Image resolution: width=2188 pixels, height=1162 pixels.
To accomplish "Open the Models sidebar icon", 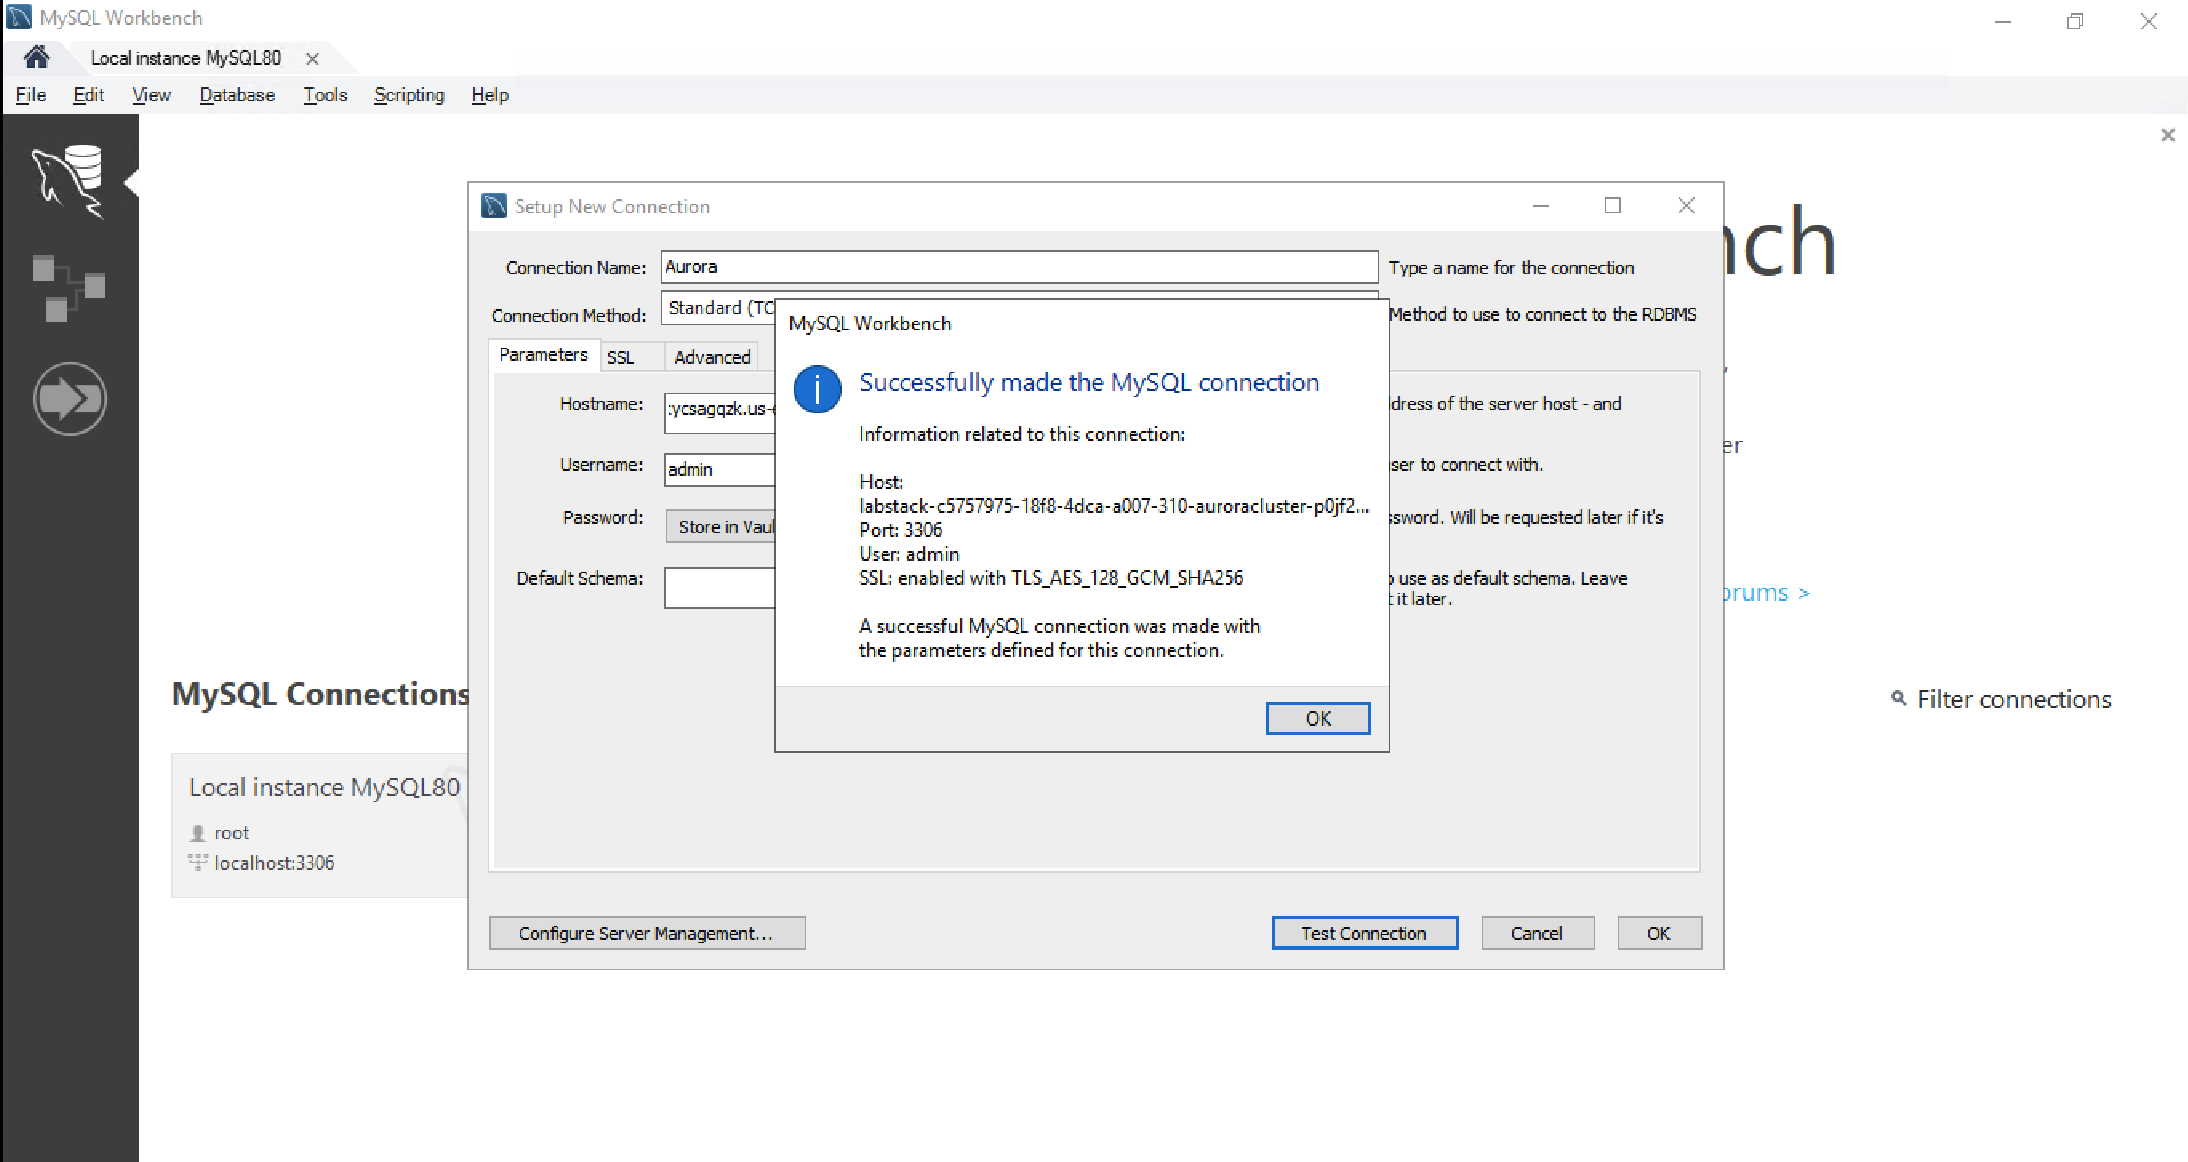I will coord(68,288).
